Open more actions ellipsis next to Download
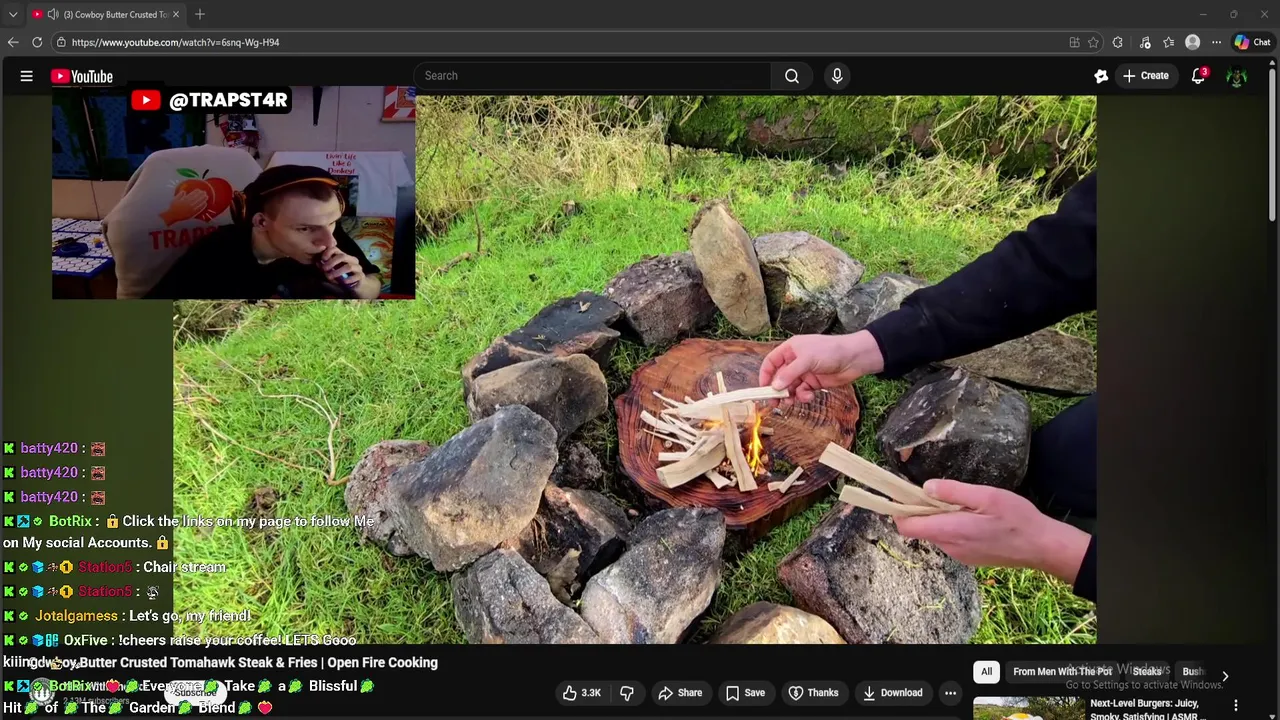Screen dimensions: 1280x720 tap(950, 693)
